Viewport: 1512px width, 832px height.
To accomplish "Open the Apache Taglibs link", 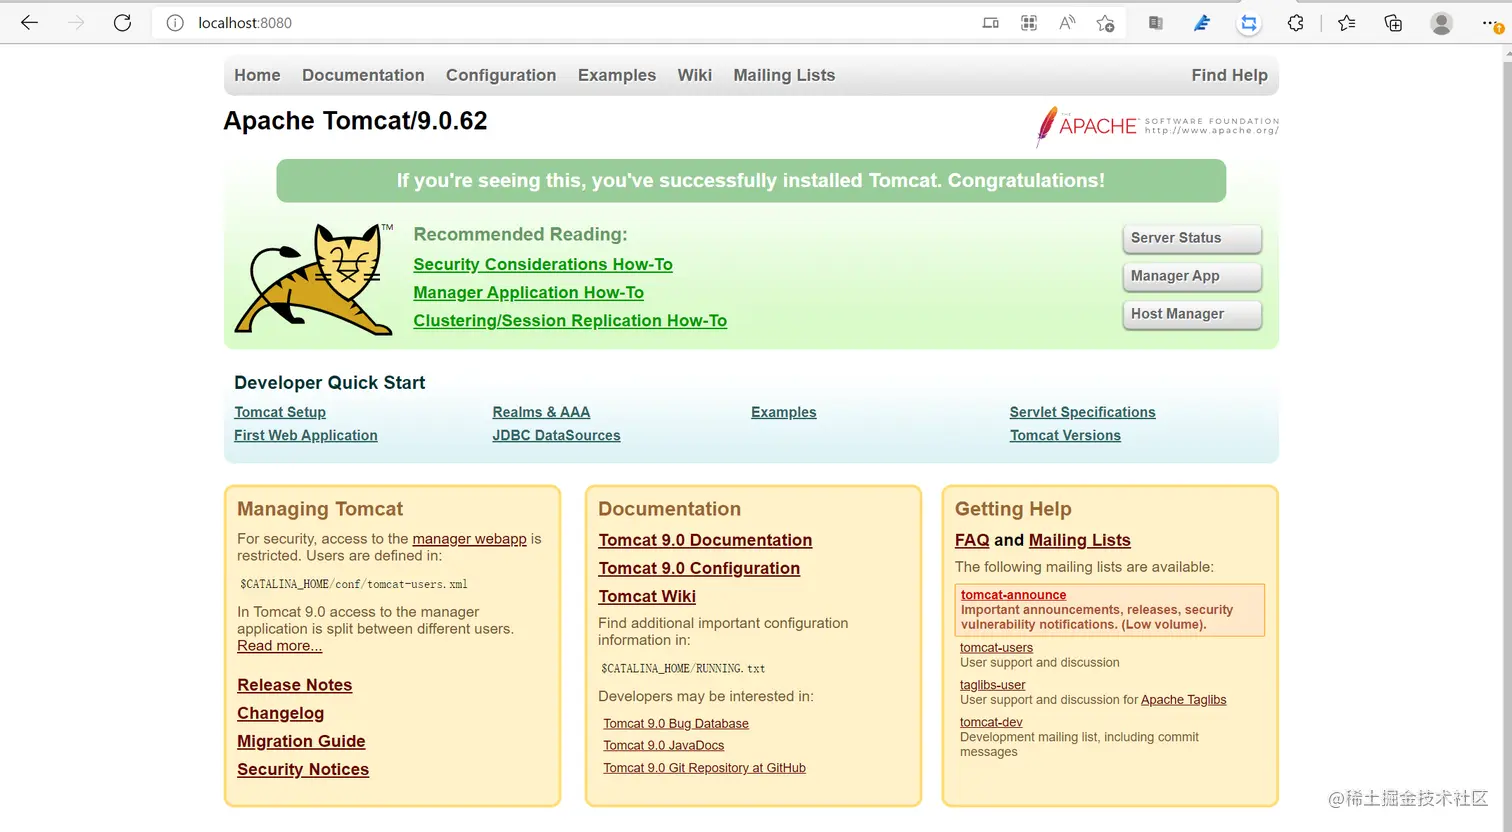I will coord(1184,700).
